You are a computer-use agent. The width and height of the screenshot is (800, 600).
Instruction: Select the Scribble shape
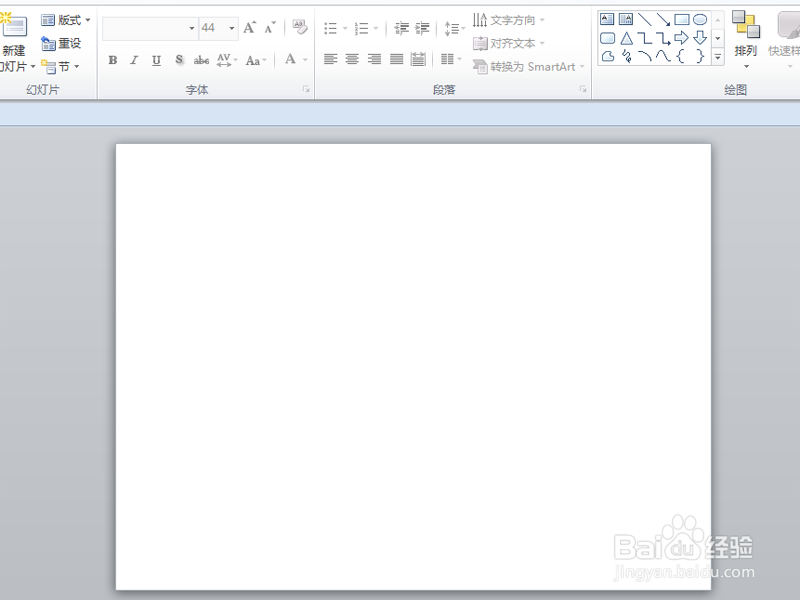tap(626, 56)
